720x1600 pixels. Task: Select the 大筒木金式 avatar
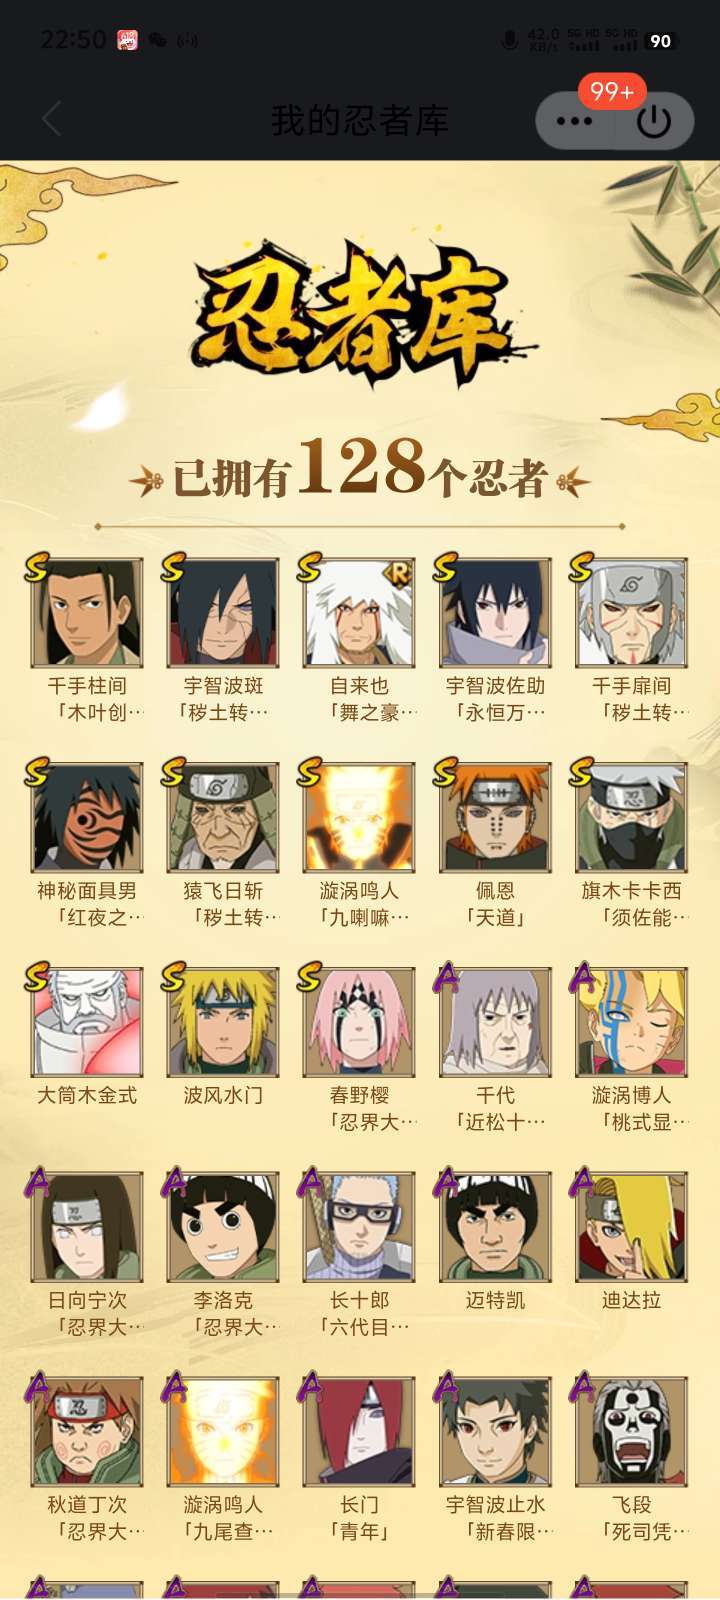tap(87, 1022)
